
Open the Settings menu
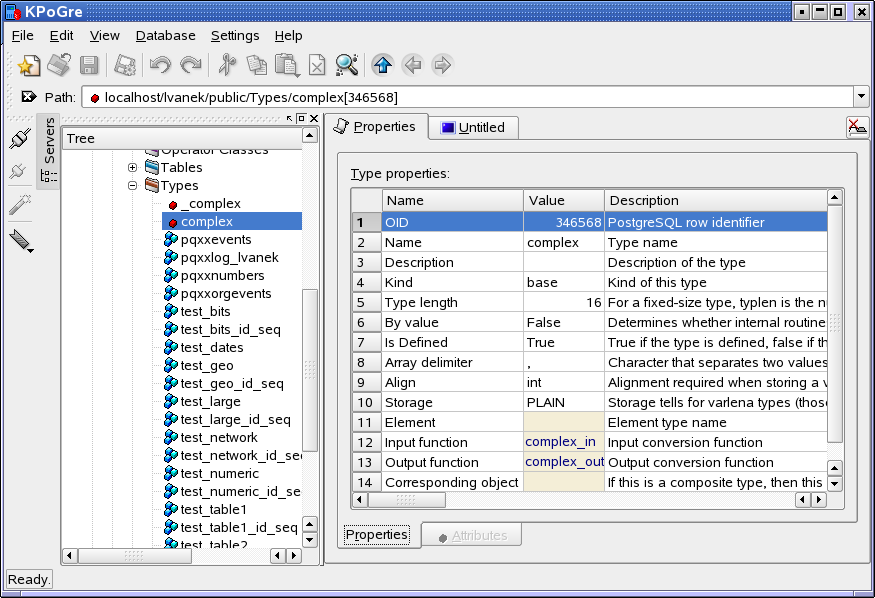[234, 35]
